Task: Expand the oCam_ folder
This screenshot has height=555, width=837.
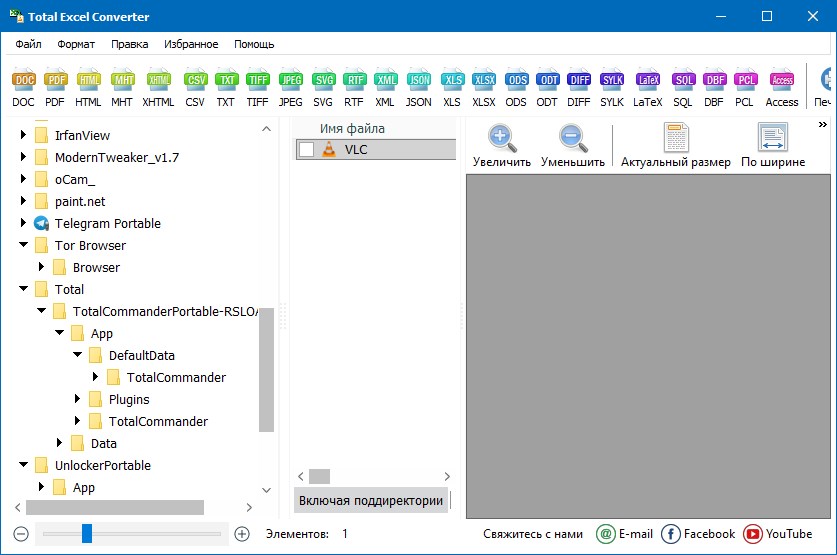Action: tap(23, 178)
